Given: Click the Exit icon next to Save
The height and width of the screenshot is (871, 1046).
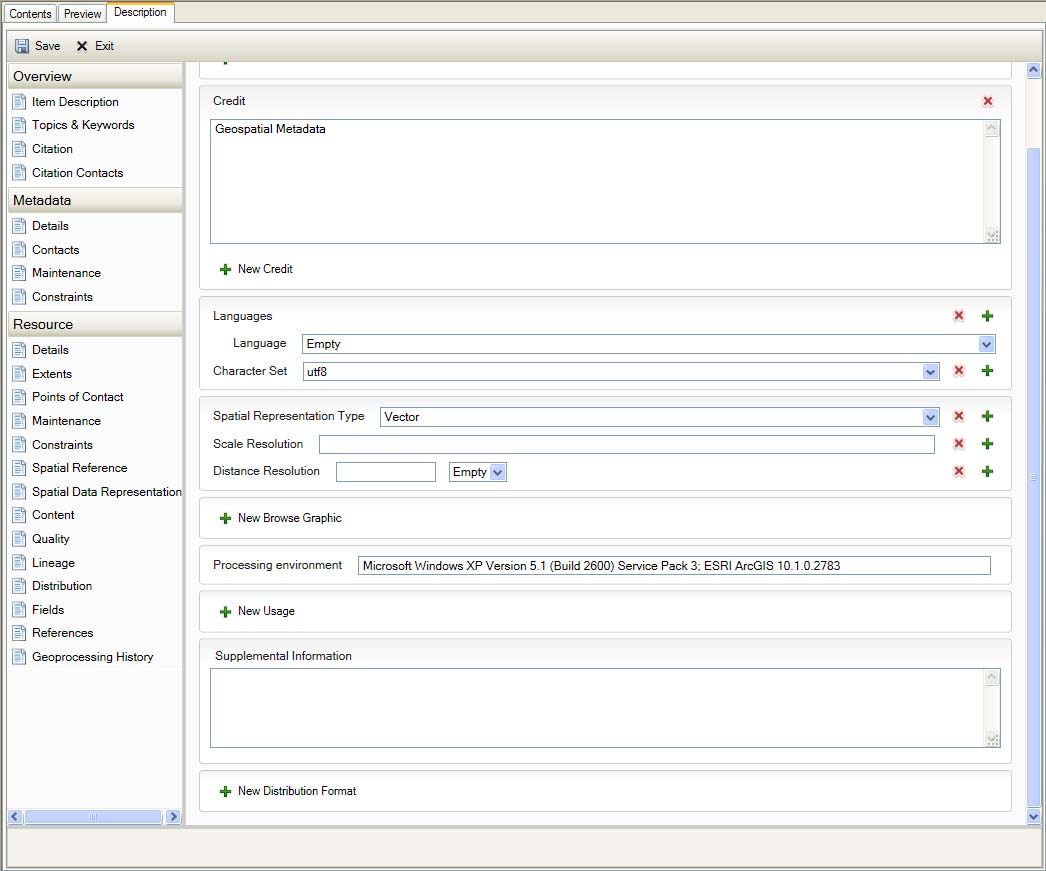Looking at the screenshot, I should pos(95,45).
